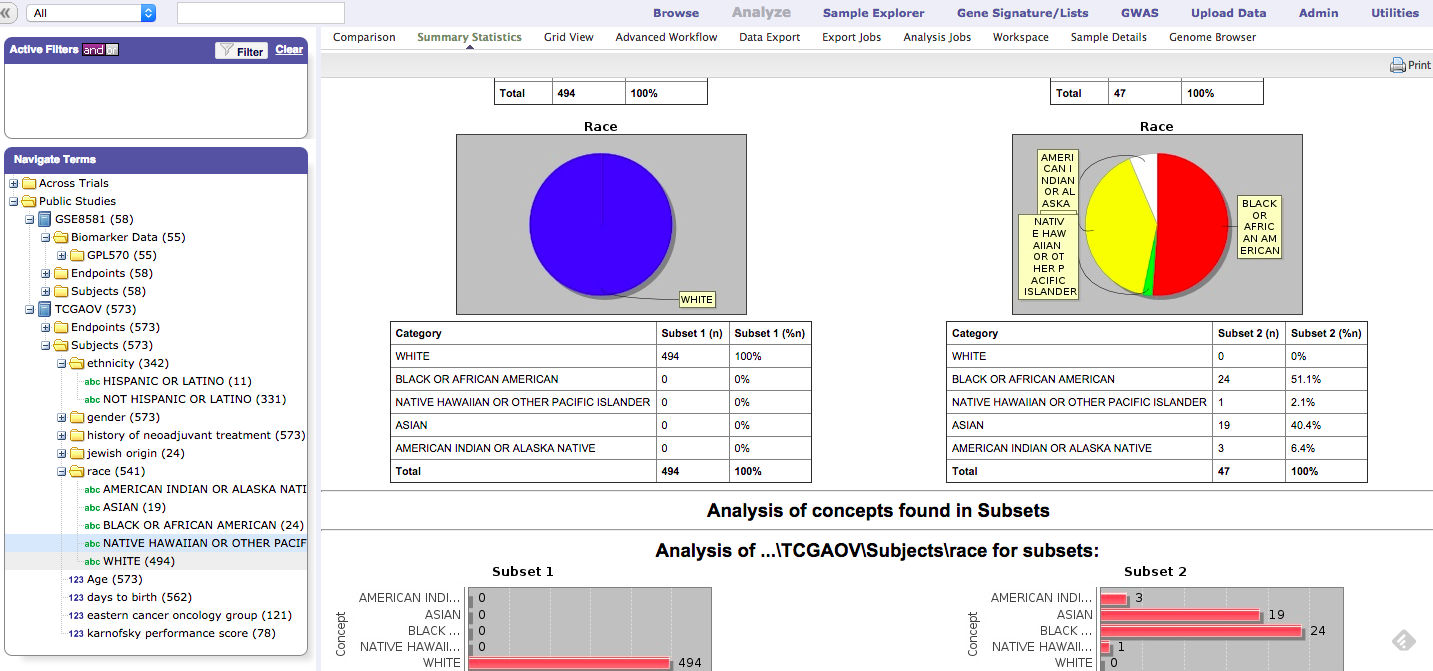Click the gender folder icon

coord(77,417)
